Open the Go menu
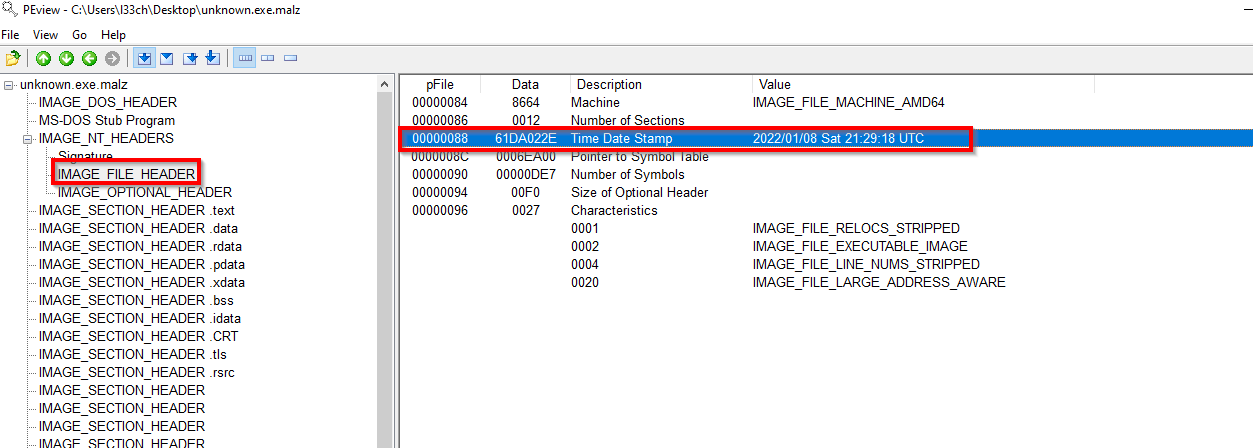 (80, 35)
